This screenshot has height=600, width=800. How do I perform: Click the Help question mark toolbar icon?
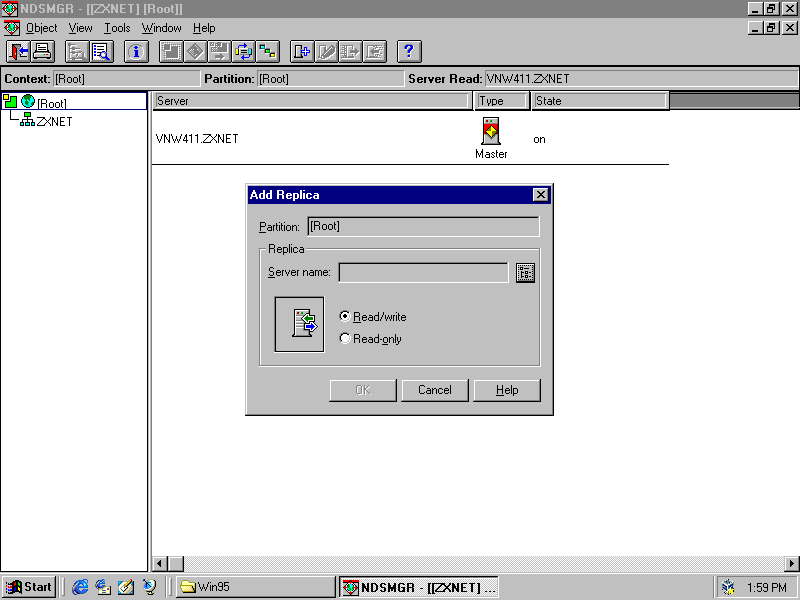pyautogui.click(x=409, y=52)
